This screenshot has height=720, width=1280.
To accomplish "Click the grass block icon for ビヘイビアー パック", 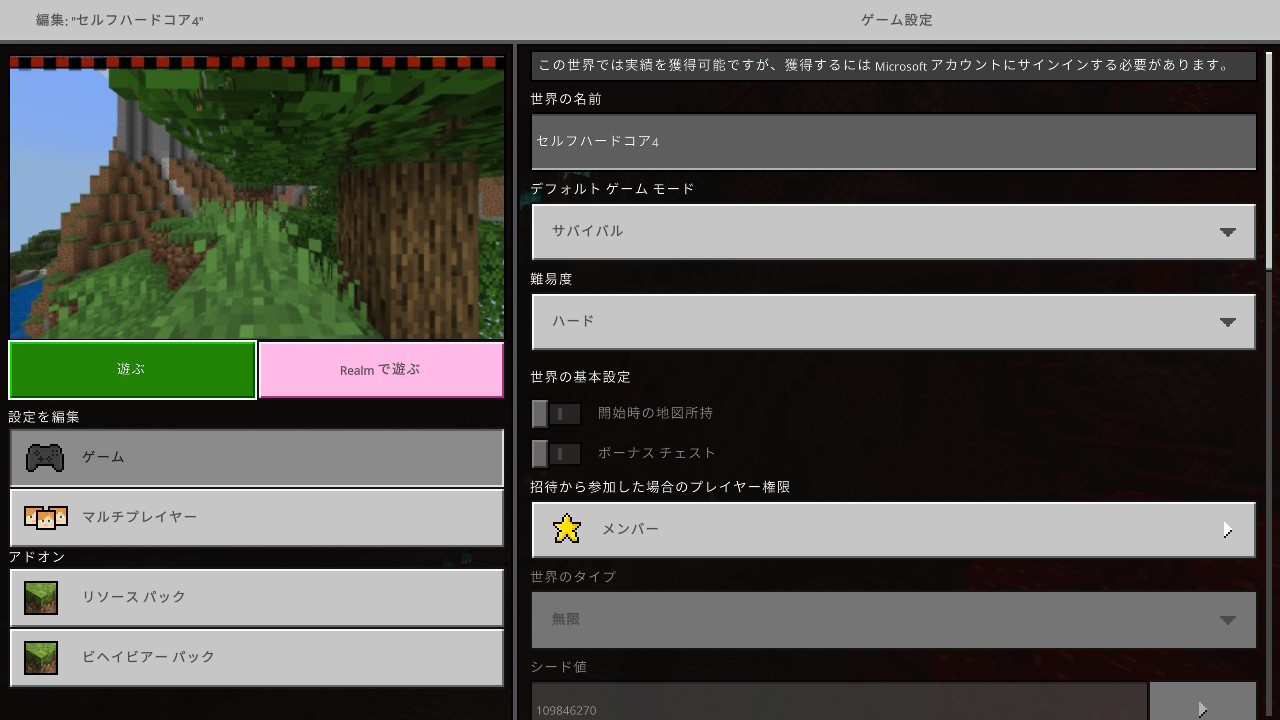I will pos(41,657).
